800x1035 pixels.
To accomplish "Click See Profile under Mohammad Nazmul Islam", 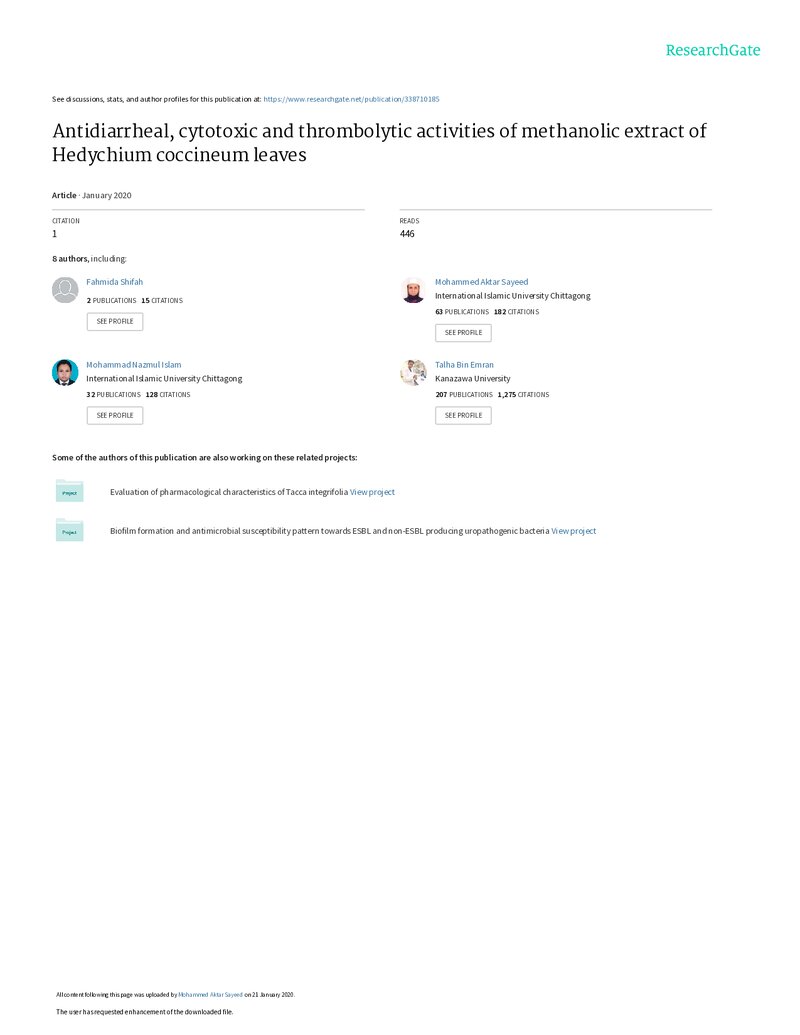I will [x=115, y=415].
